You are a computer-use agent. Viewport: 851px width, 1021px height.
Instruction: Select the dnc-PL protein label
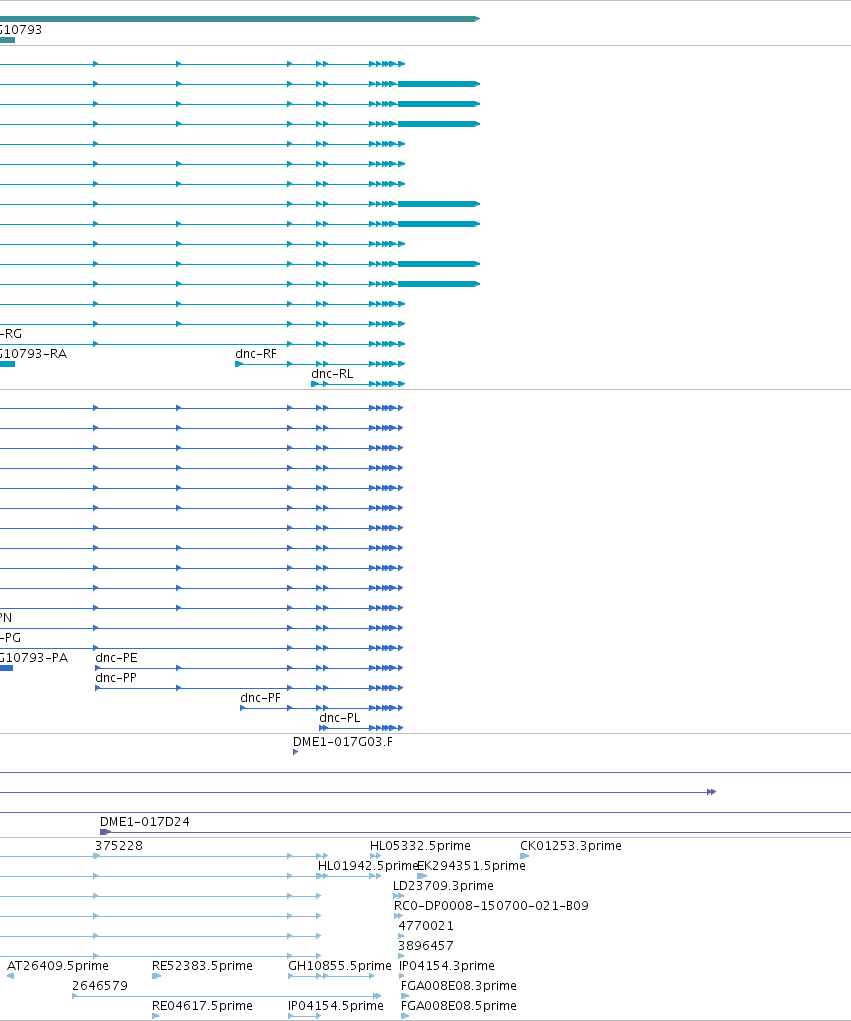point(339,718)
